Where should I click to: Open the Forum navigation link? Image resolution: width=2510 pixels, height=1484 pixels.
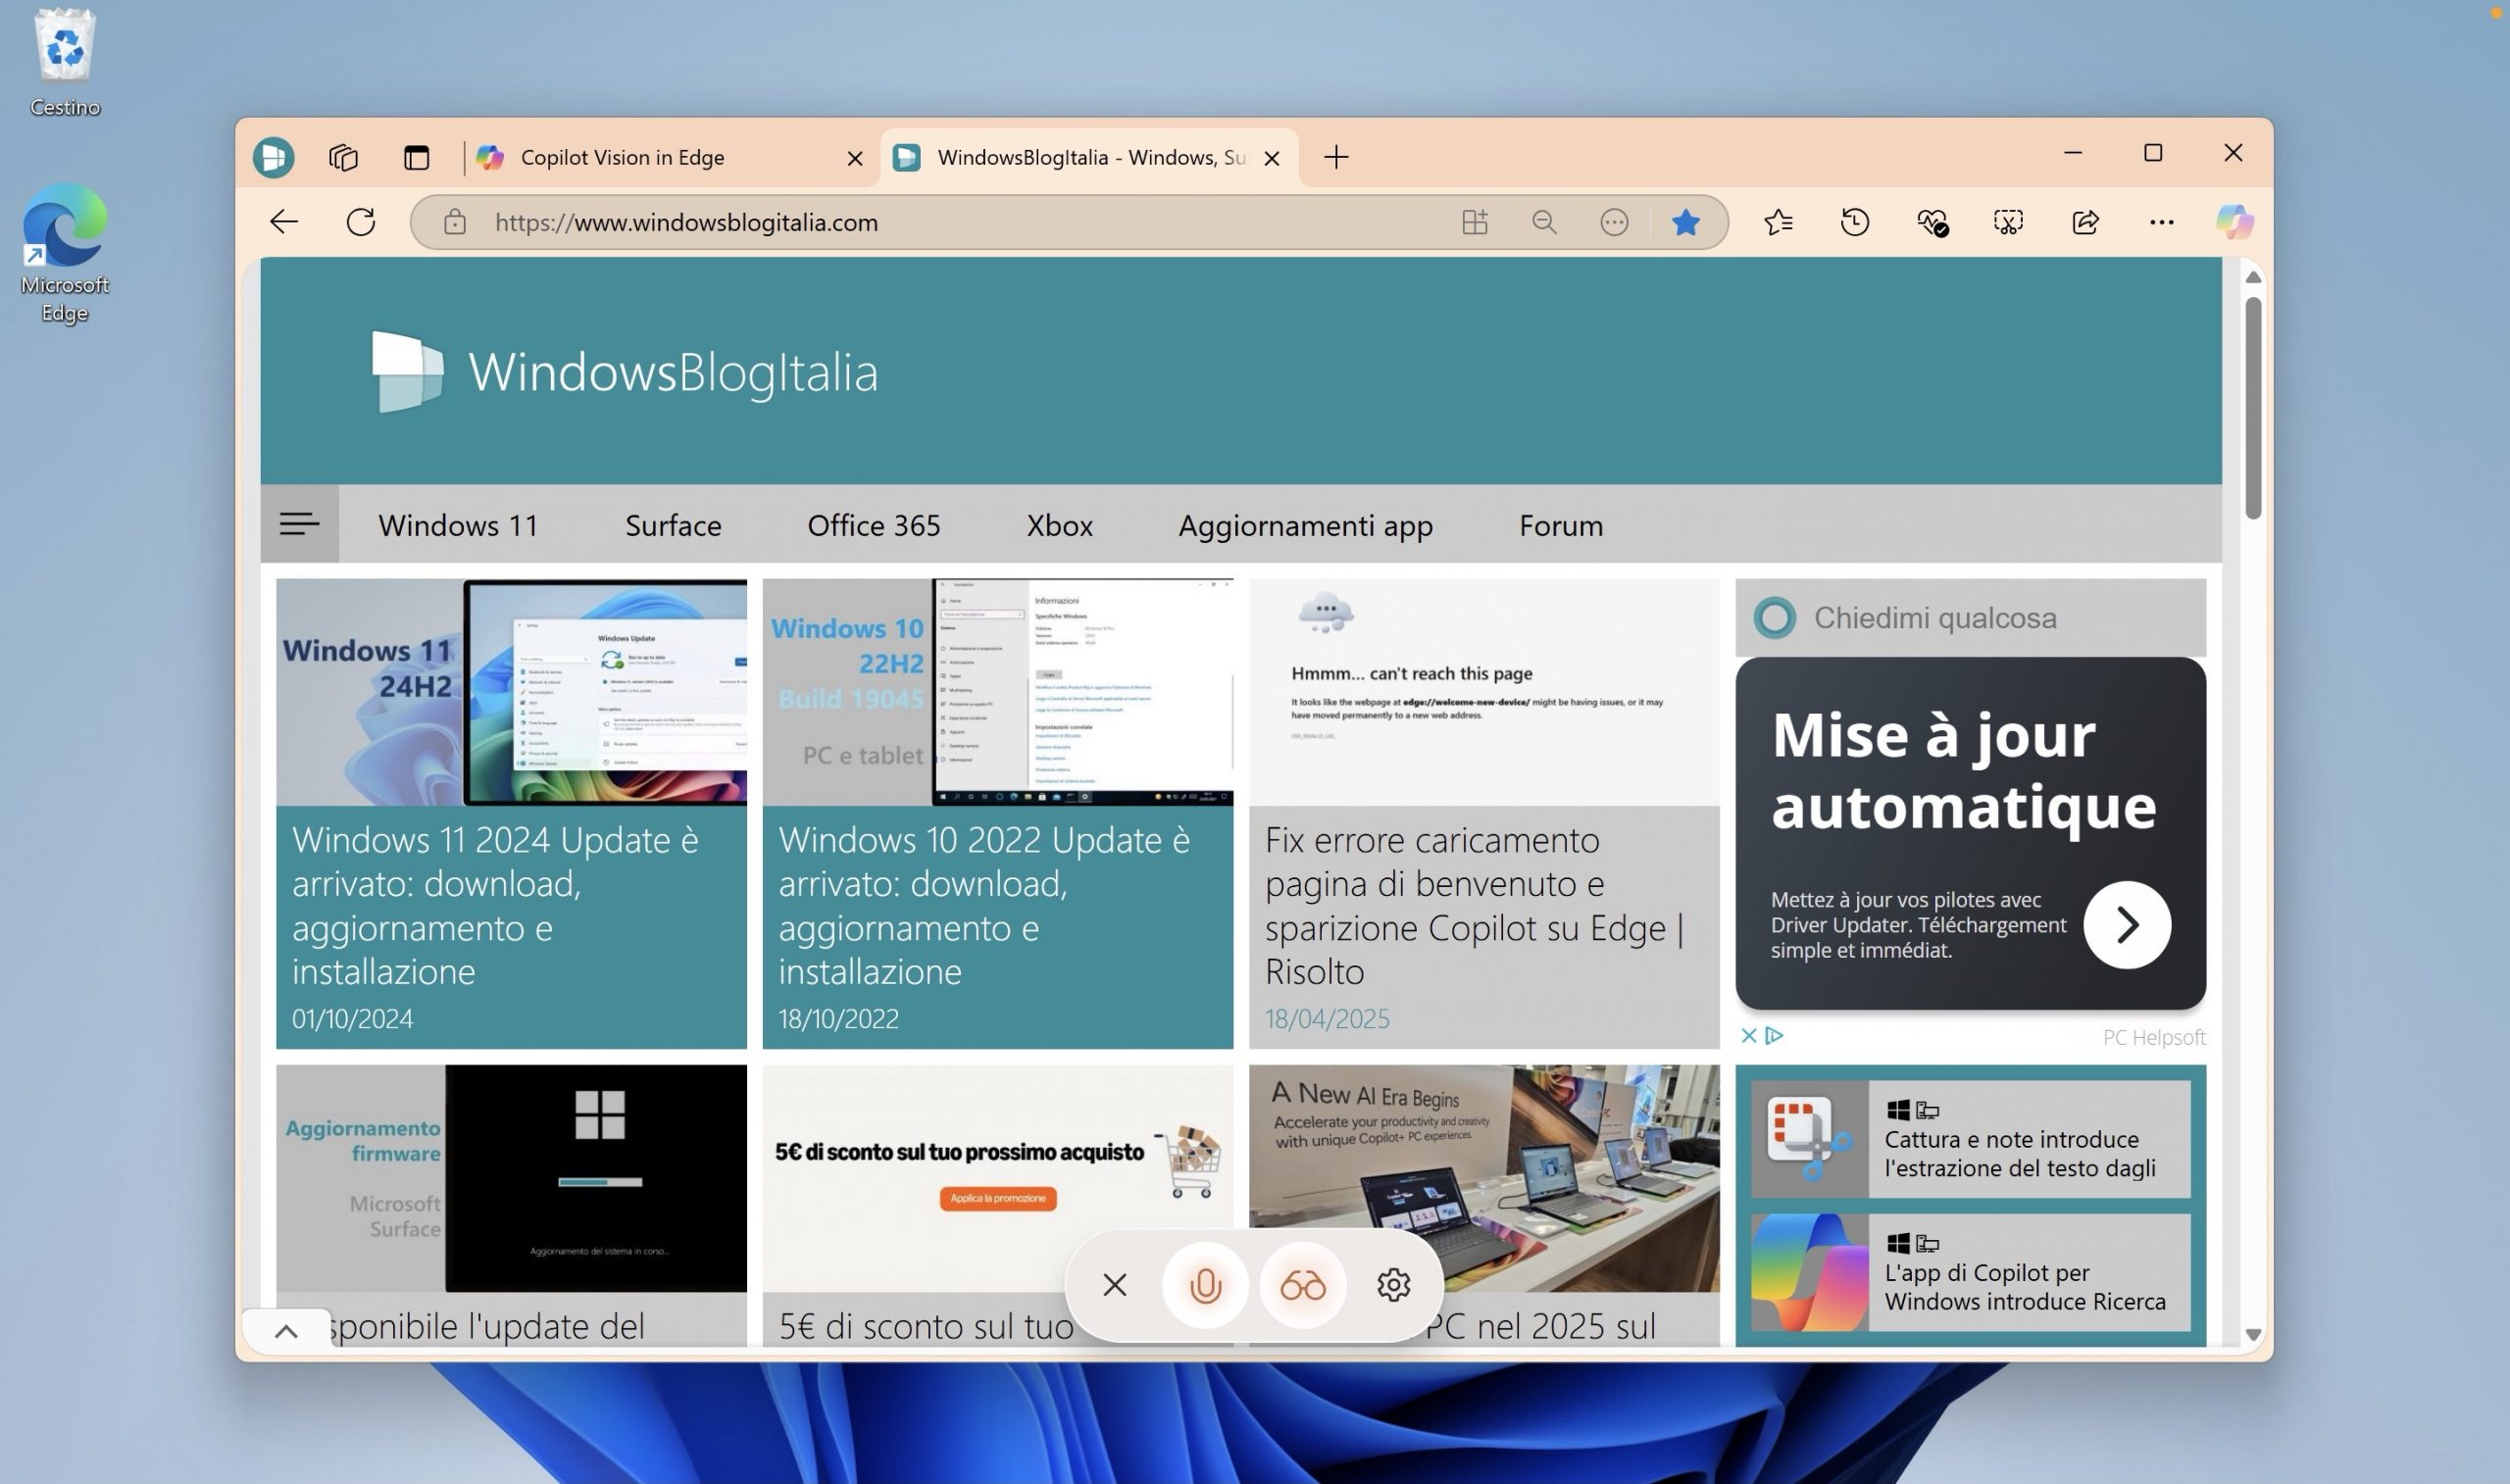1560,525
